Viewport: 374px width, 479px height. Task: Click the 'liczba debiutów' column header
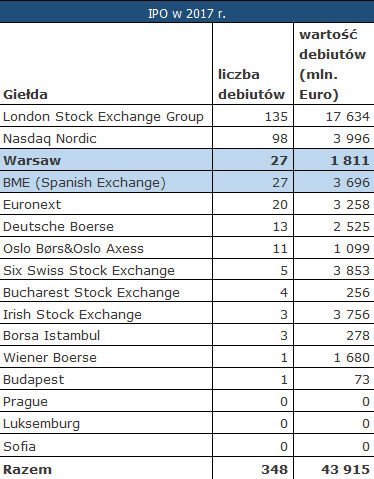[251, 84]
